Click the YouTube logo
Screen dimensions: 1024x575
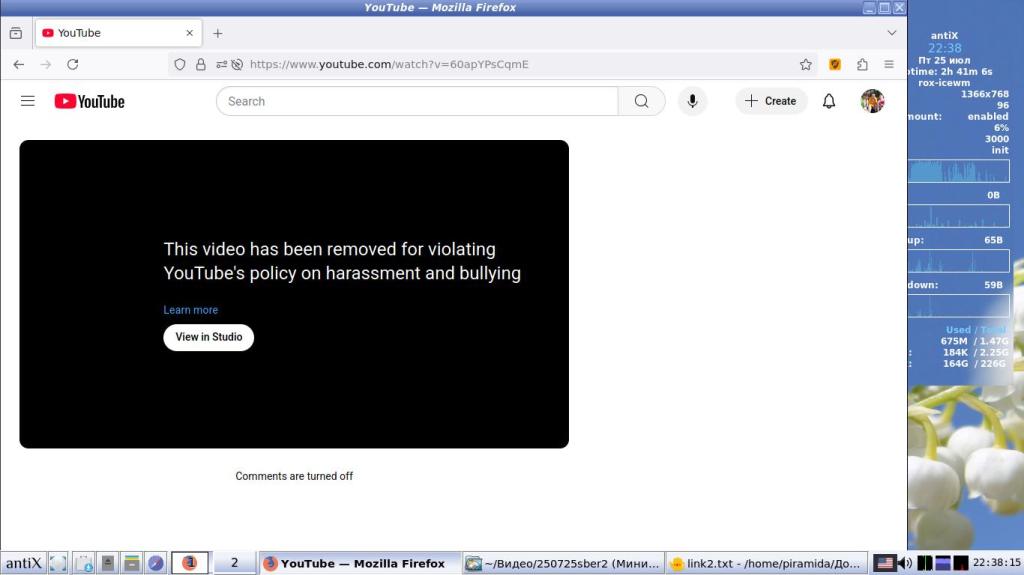pos(90,101)
